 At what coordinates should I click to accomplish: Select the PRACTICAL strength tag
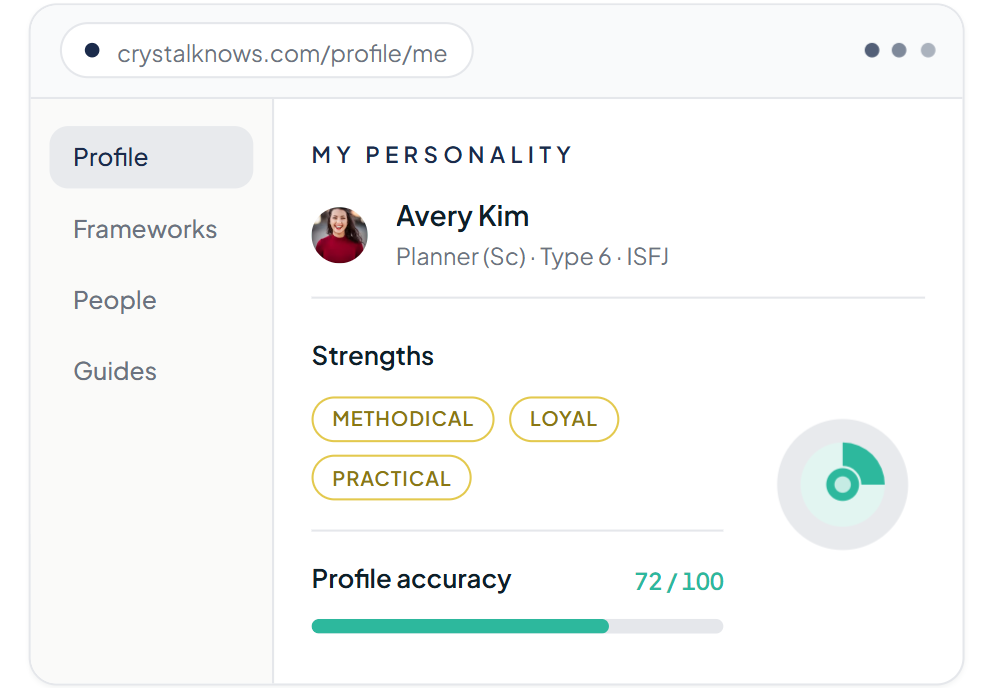click(391, 478)
